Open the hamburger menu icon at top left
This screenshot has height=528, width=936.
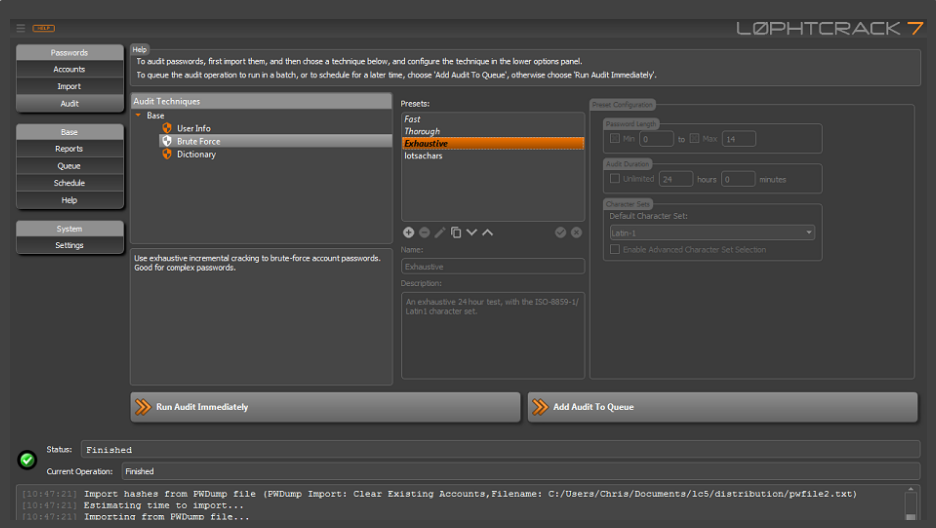click(21, 28)
